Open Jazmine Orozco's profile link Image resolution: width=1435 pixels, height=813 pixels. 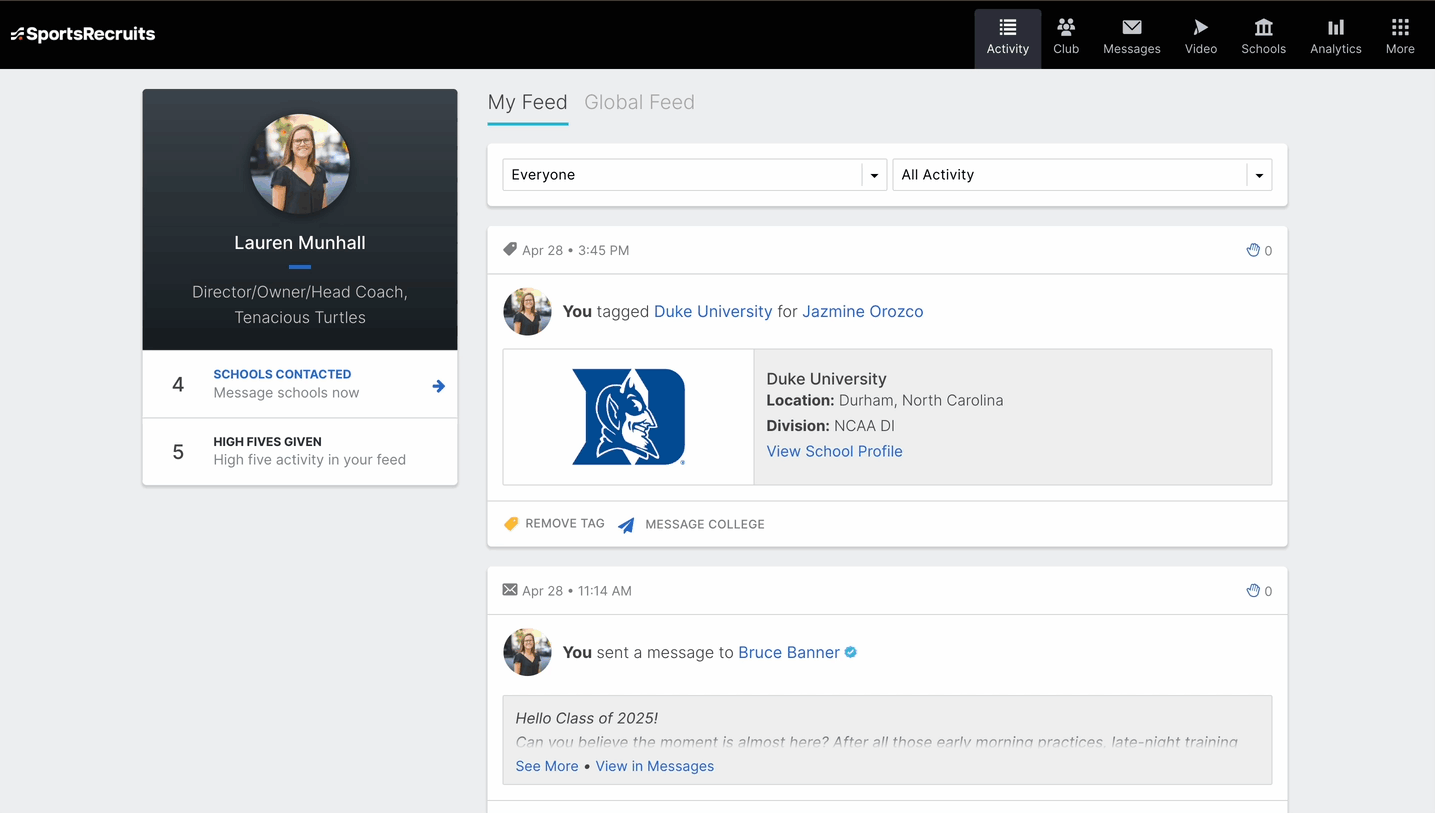point(863,312)
